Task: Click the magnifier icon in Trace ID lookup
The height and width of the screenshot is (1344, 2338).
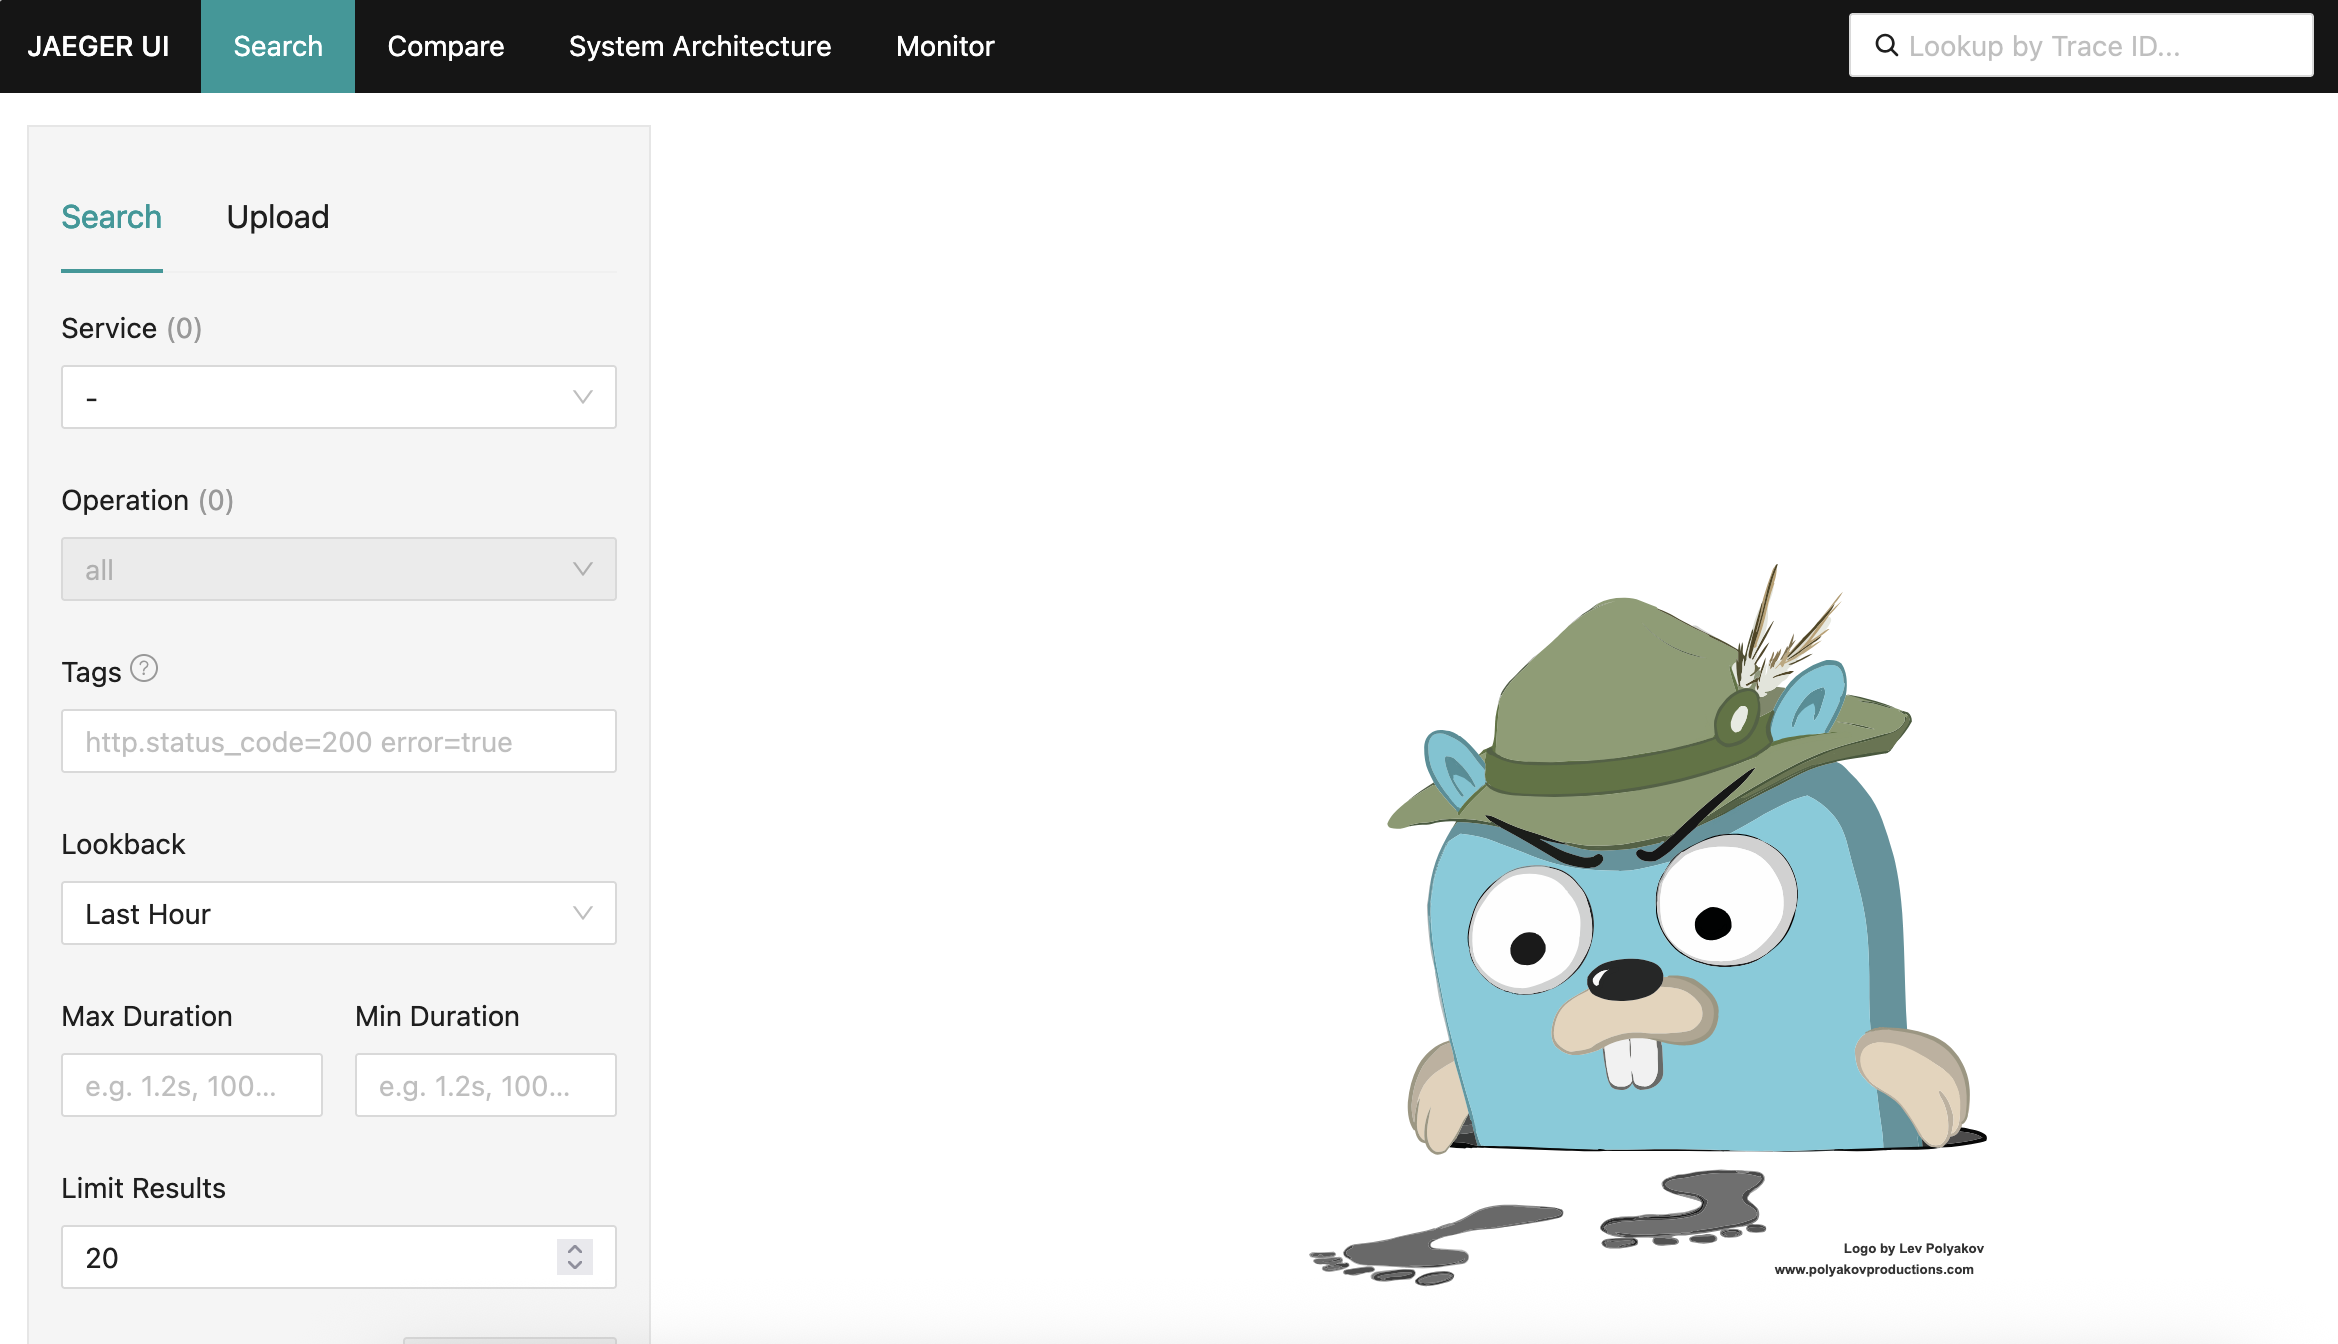Action: 1886,46
